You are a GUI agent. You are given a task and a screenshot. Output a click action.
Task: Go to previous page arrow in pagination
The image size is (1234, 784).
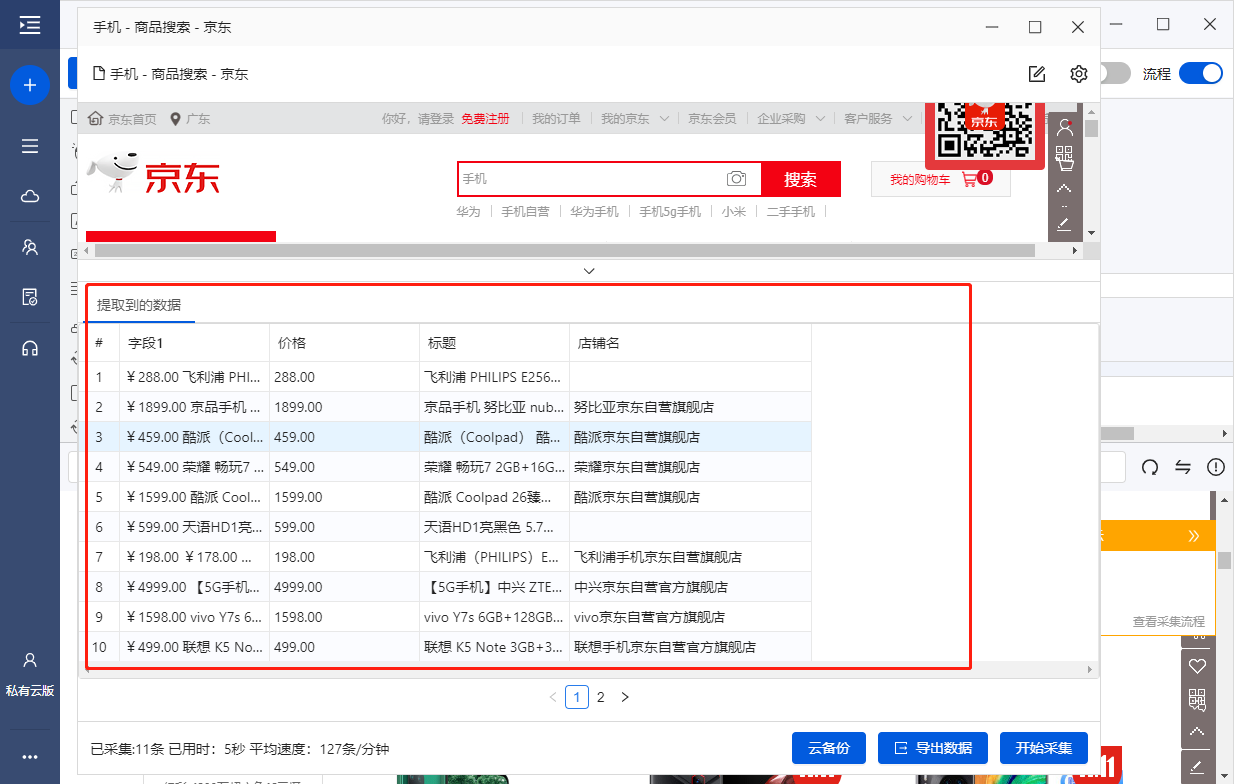pyautogui.click(x=553, y=697)
